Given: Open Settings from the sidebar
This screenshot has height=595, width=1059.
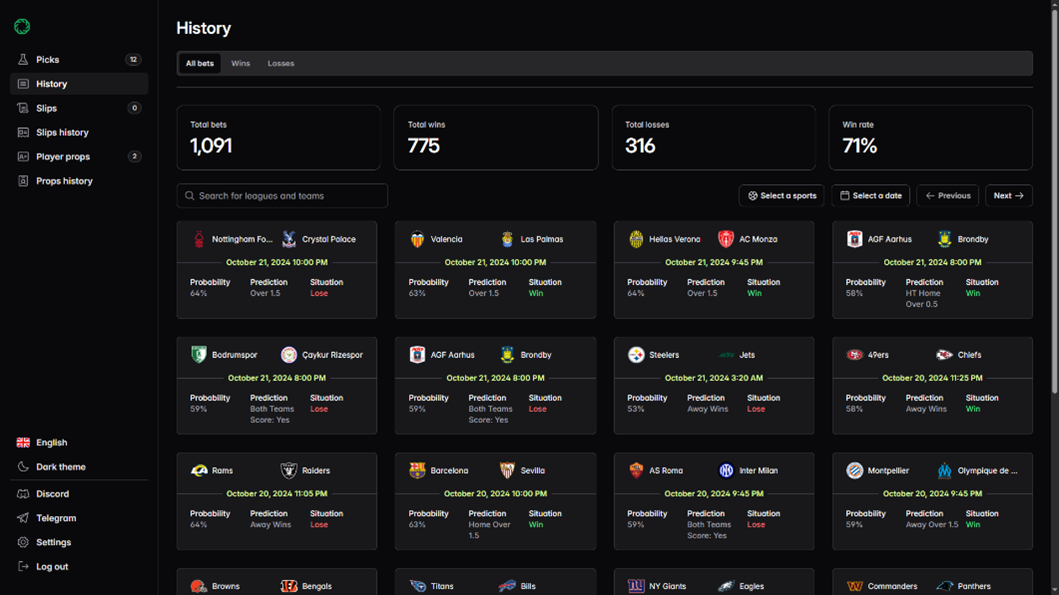Looking at the screenshot, I should click(x=79, y=542).
